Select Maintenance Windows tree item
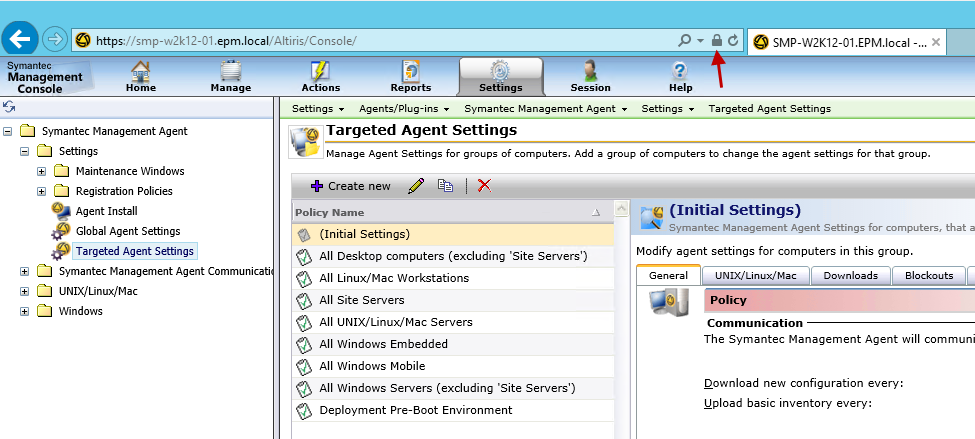 point(130,171)
